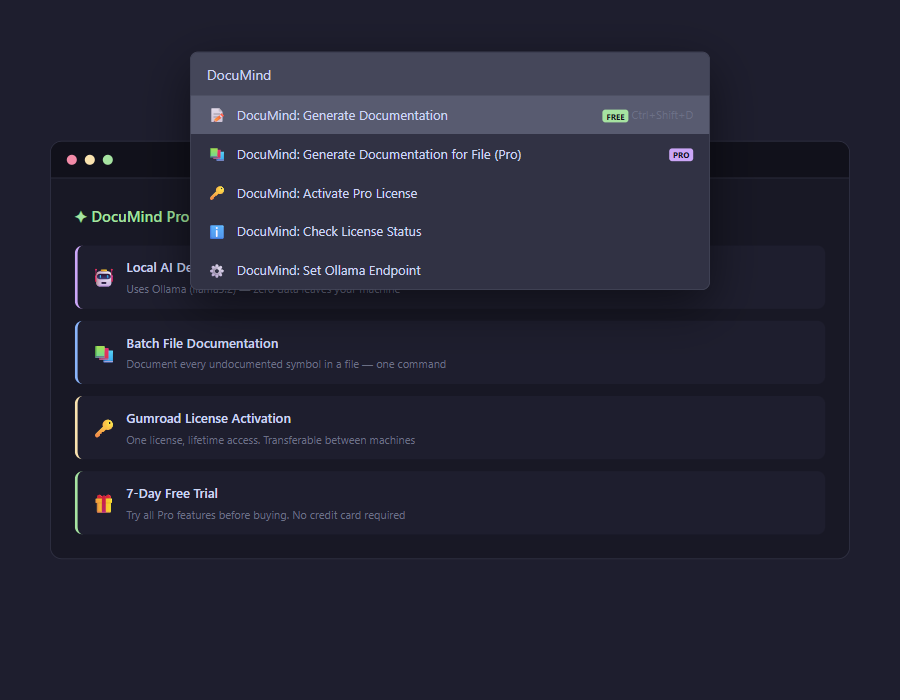Screen dimensions: 900x700
Task: Open the Batch File Documentation title
Action: (202, 343)
